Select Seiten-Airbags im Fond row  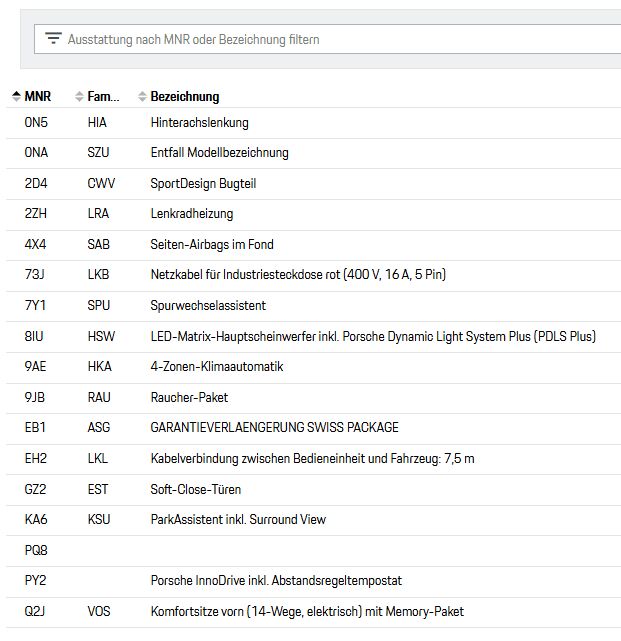211,245
